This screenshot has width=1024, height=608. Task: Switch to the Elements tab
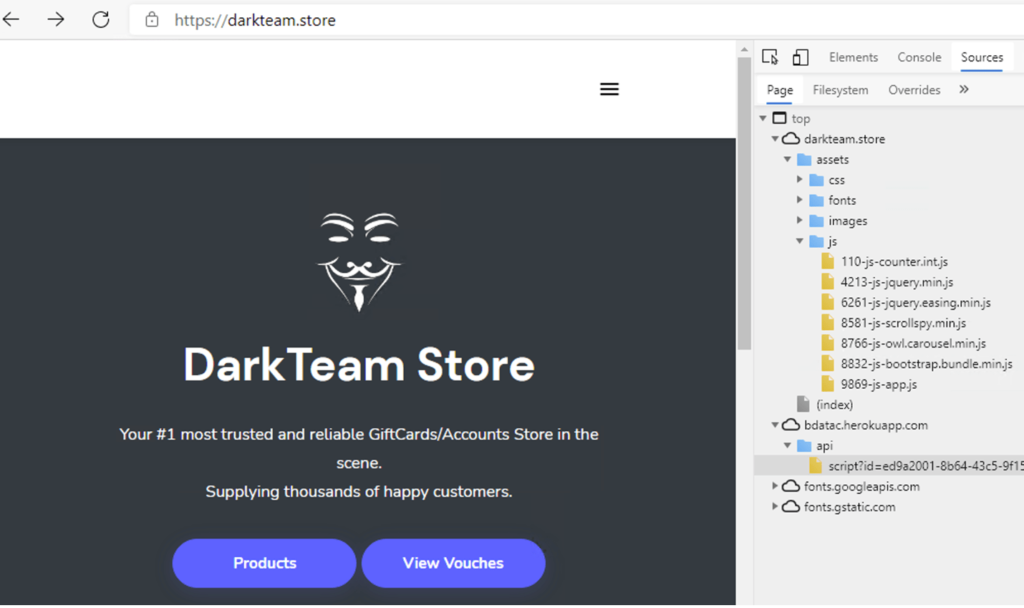point(853,57)
